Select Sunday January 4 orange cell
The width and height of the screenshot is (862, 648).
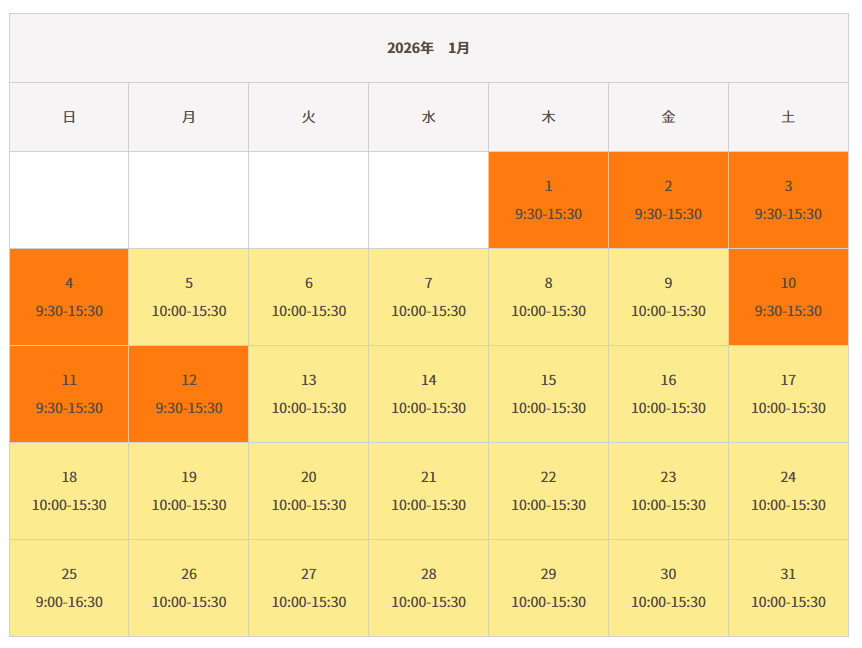[x=69, y=297]
